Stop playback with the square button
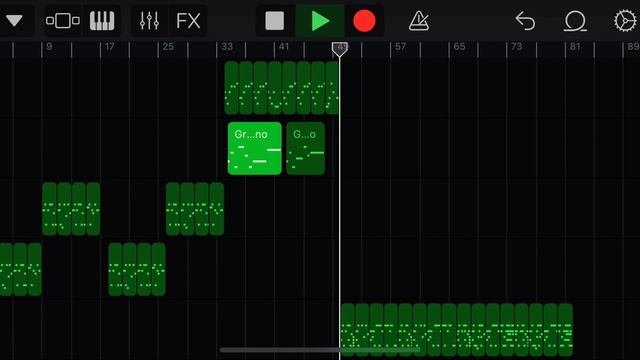 (x=275, y=20)
